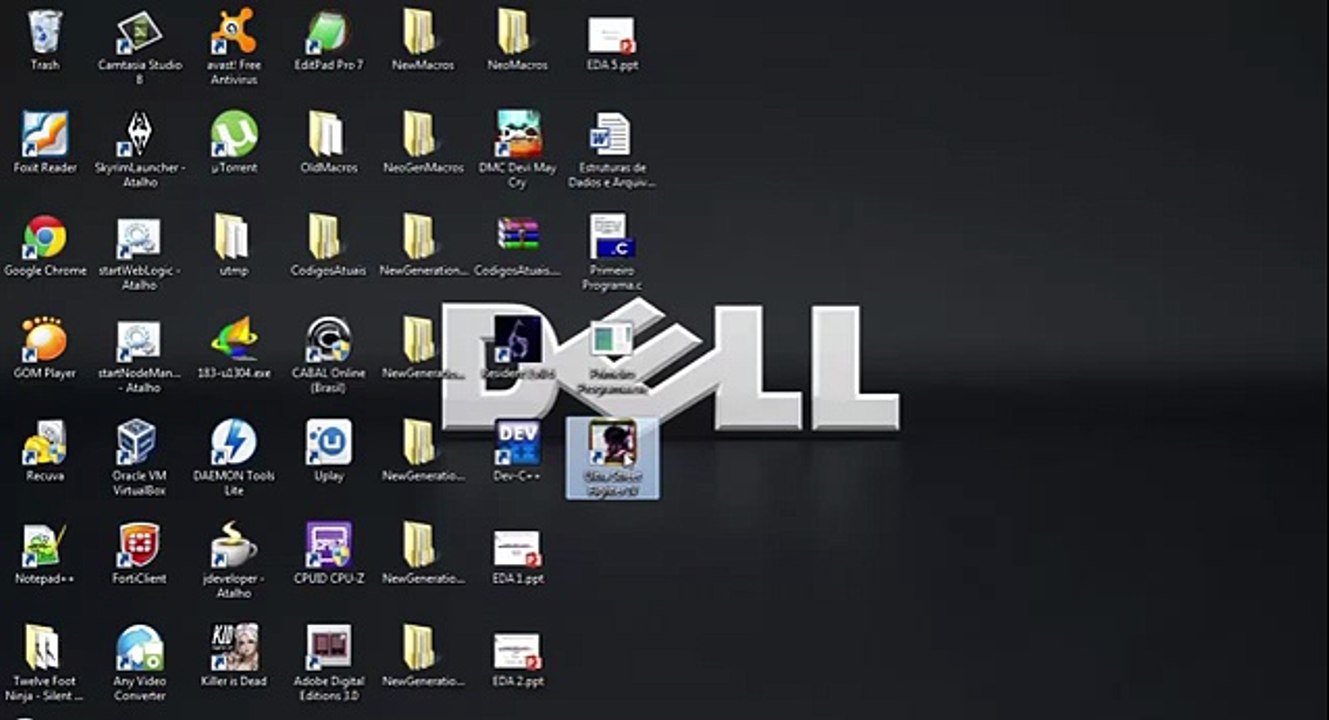The image size is (1329, 720).
Task: Select the Estruturas de Dados Word document
Action: 612,150
